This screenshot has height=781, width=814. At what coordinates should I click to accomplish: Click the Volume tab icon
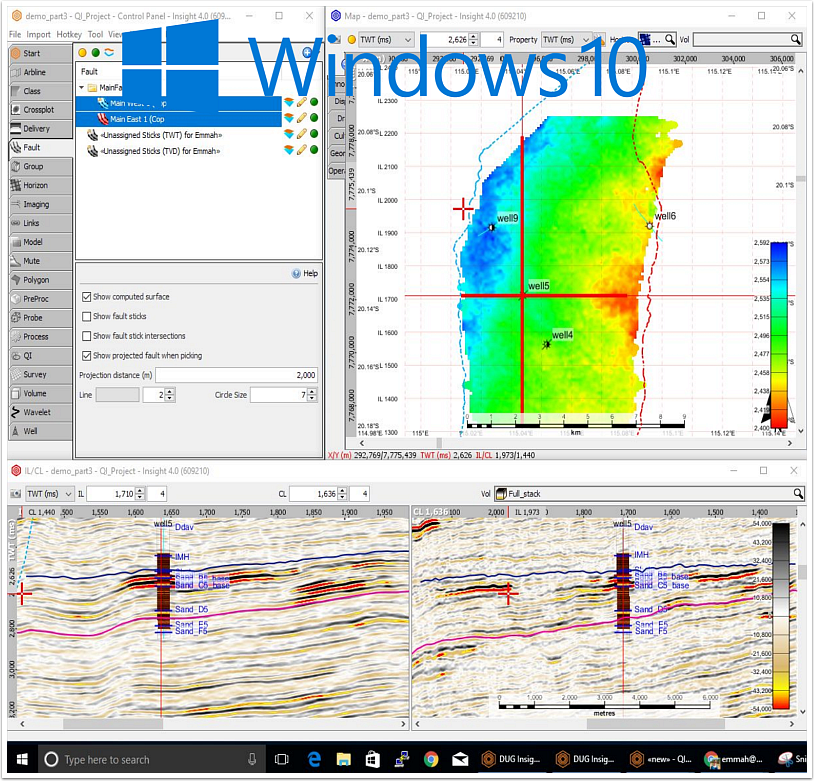[16, 394]
